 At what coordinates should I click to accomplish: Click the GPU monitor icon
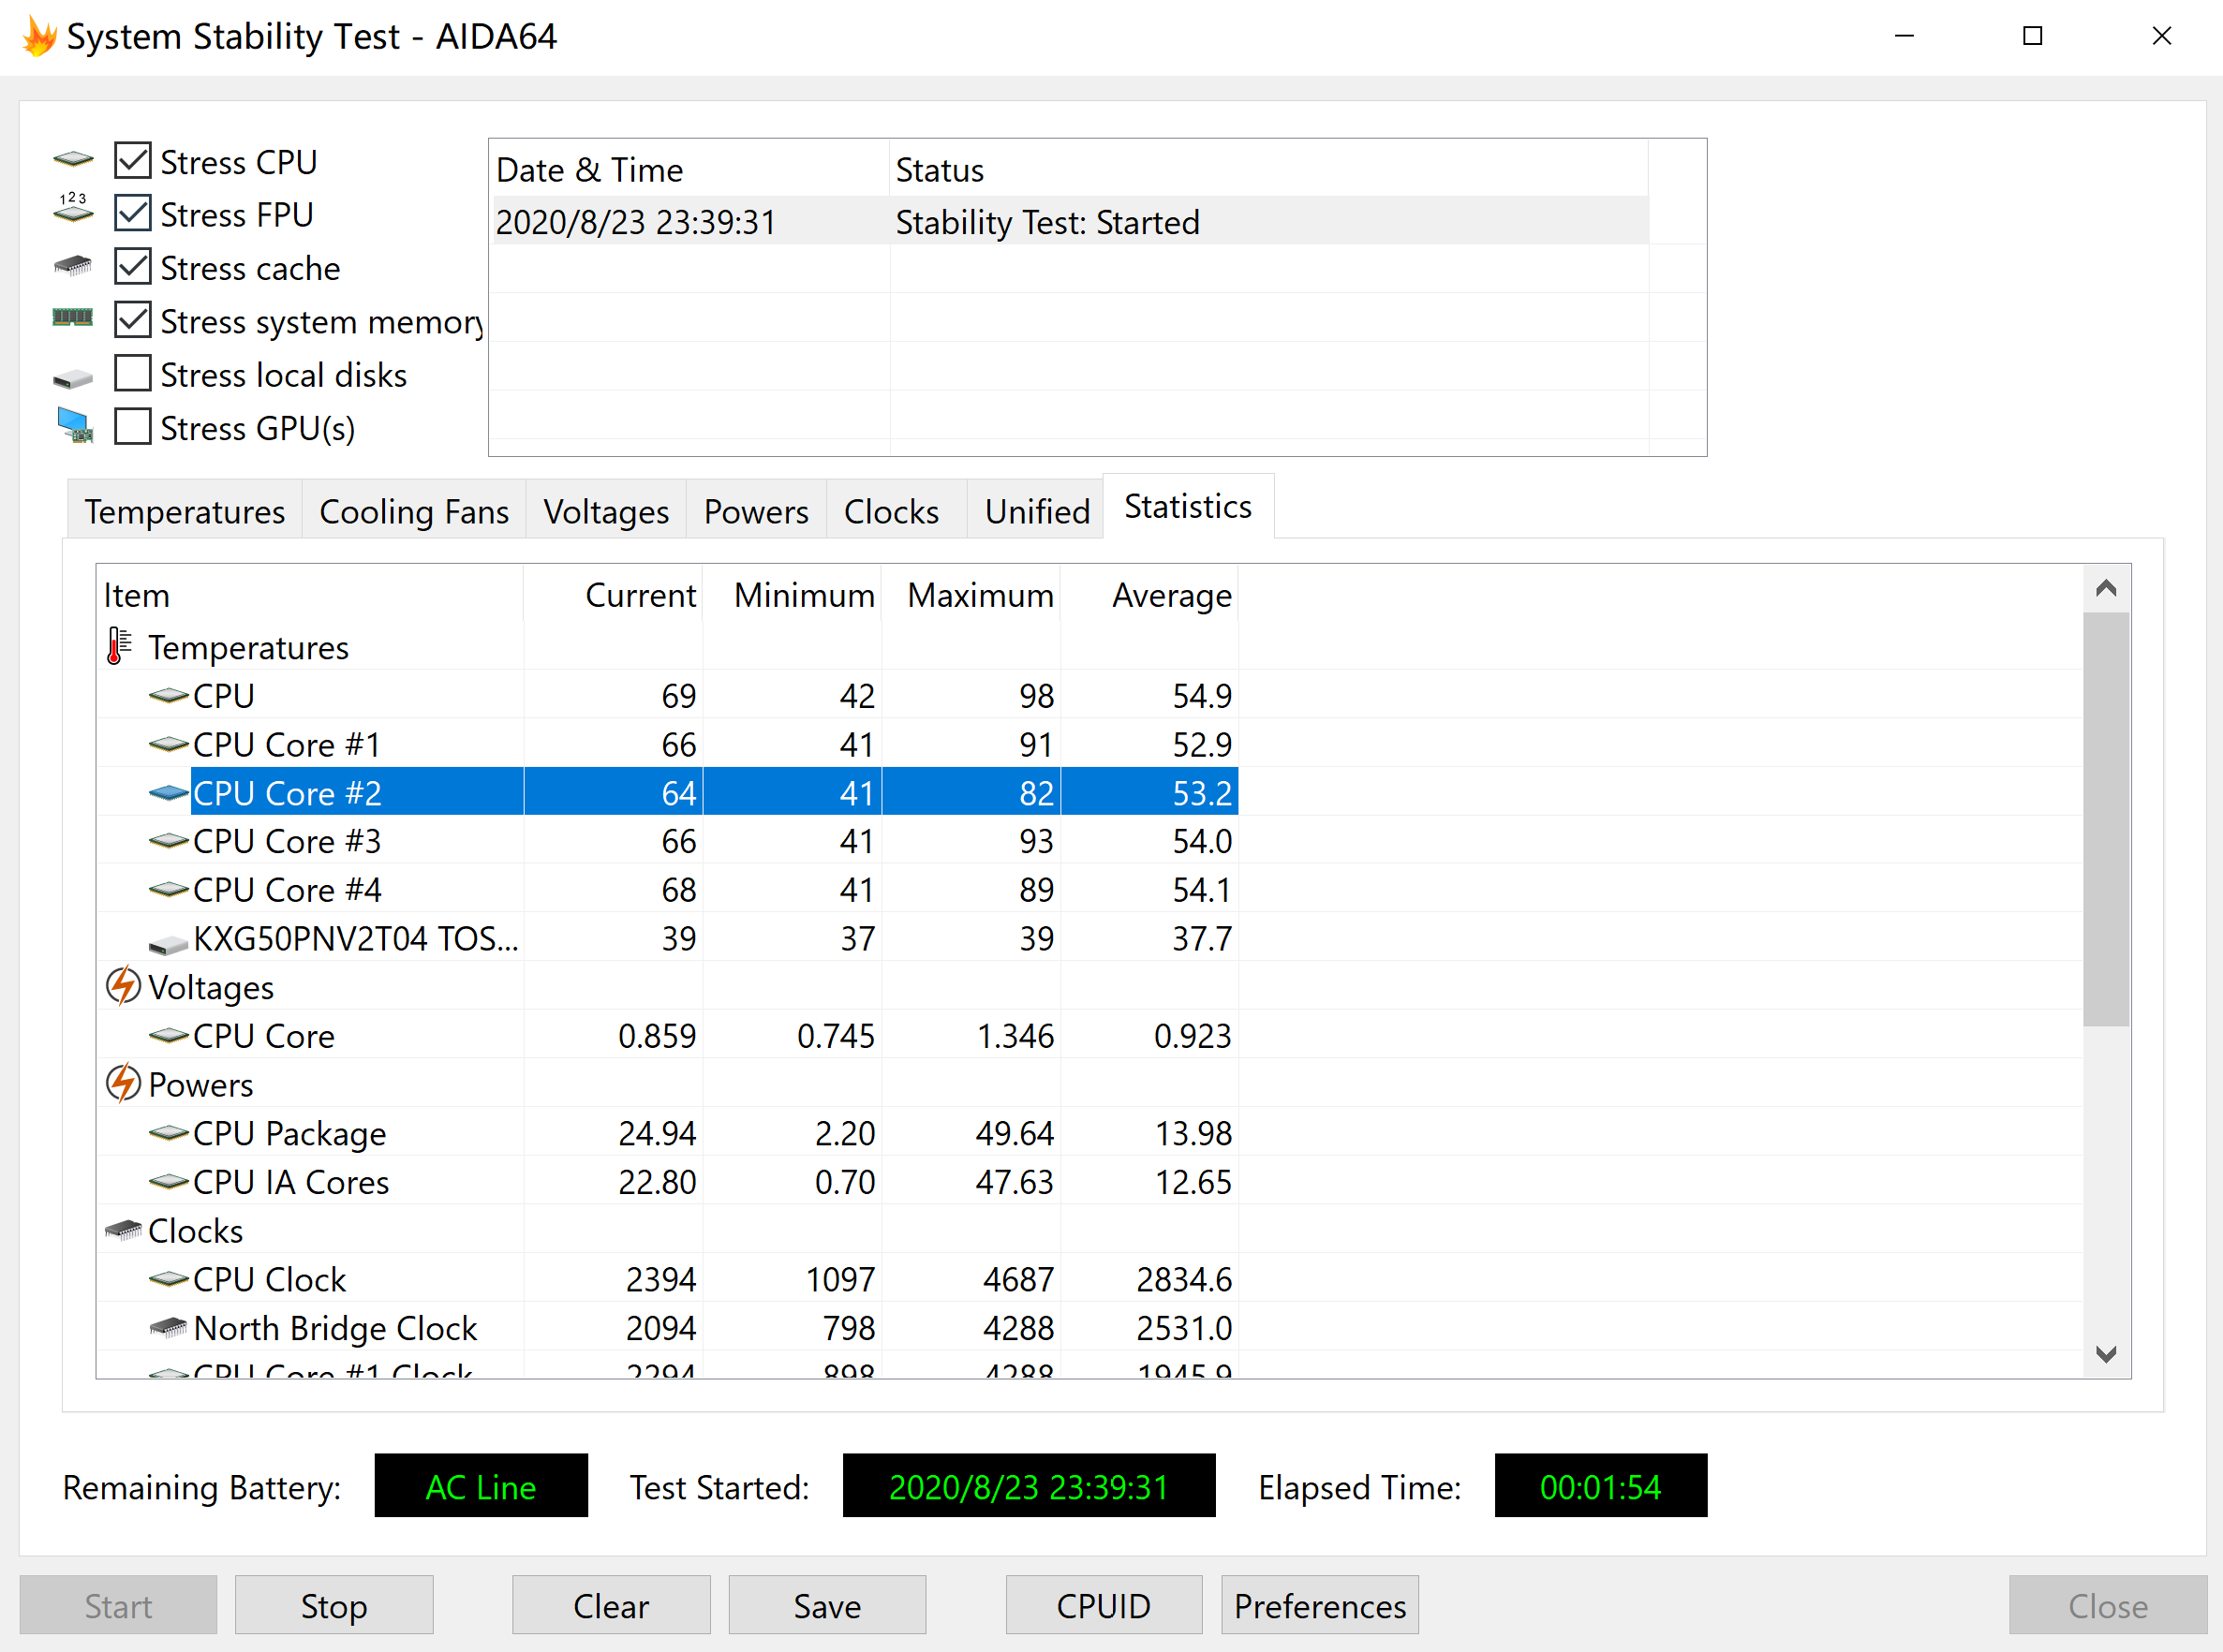click(x=74, y=425)
